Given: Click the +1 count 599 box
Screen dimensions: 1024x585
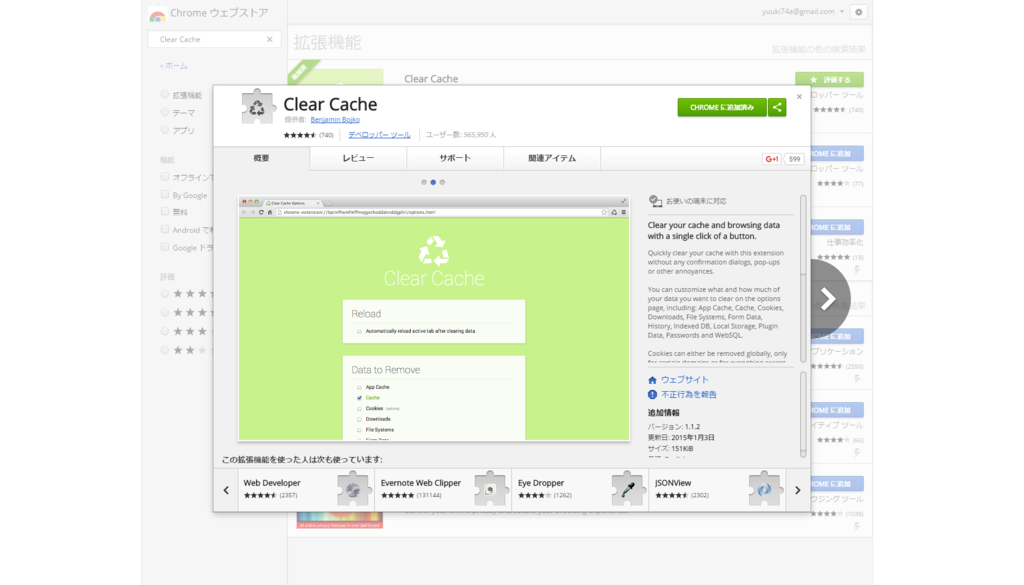Looking at the screenshot, I should [x=794, y=159].
